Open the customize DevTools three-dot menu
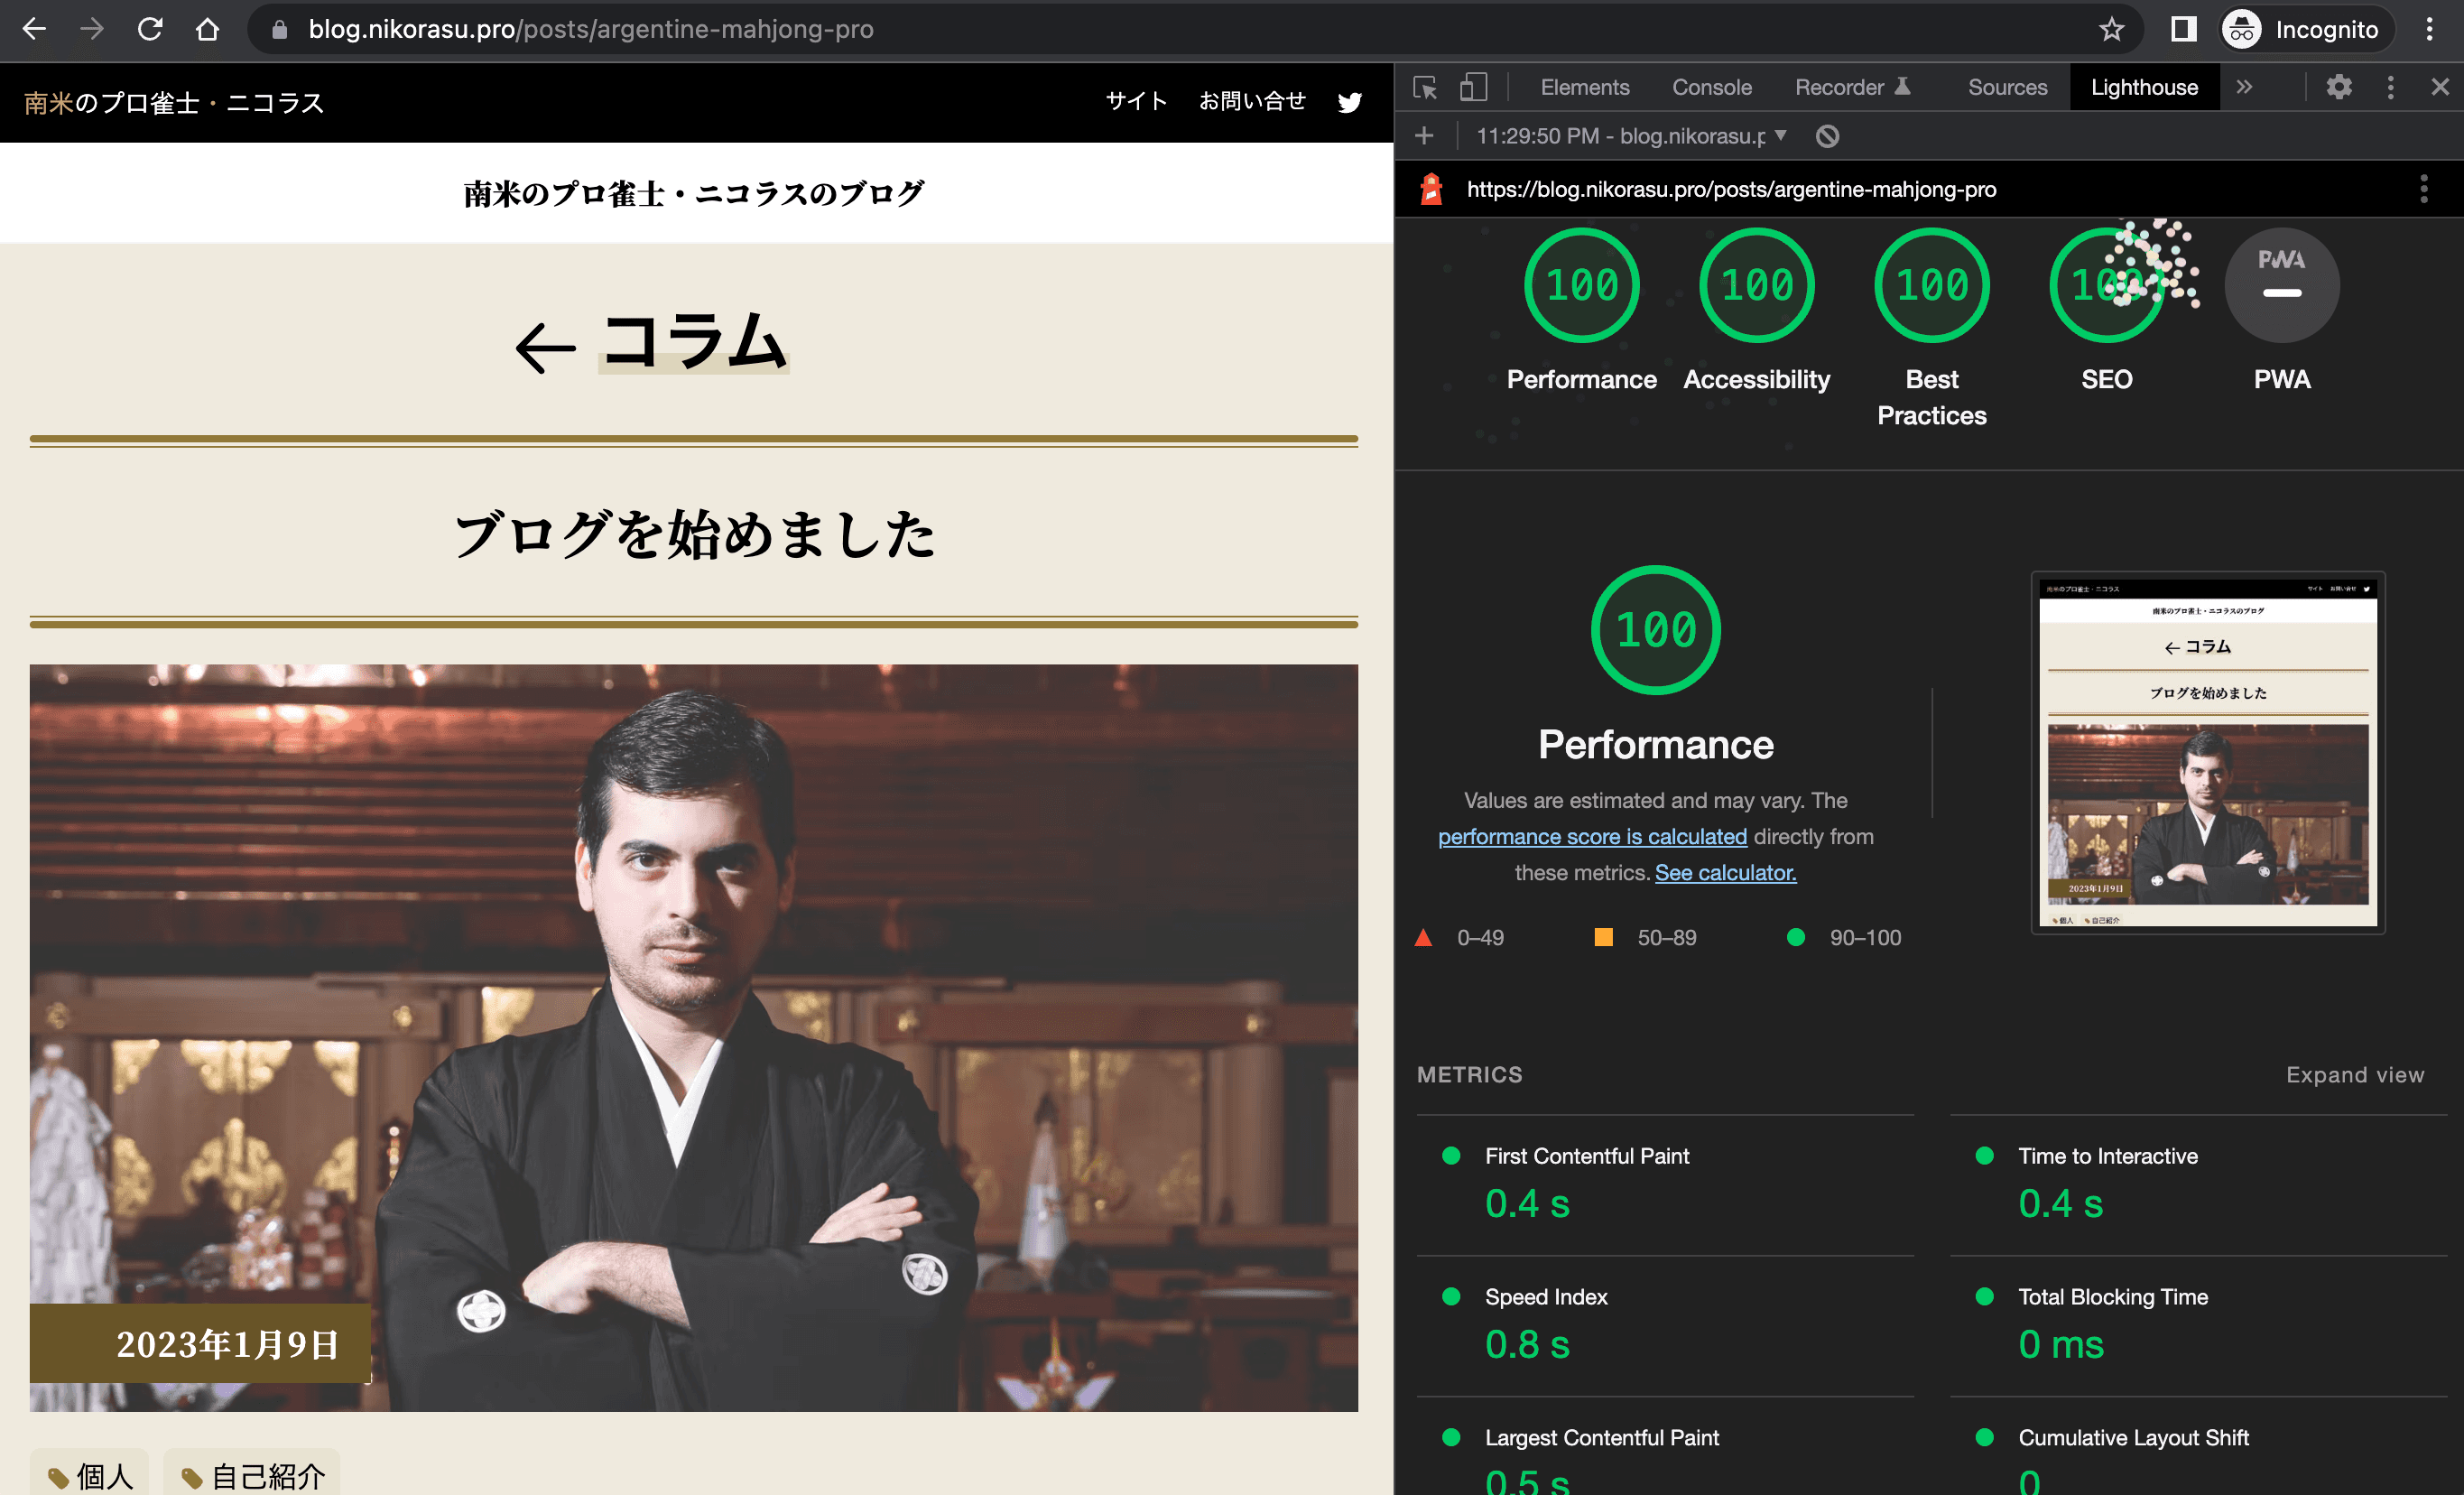This screenshot has width=2464, height=1495. pyautogui.click(x=2390, y=87)
